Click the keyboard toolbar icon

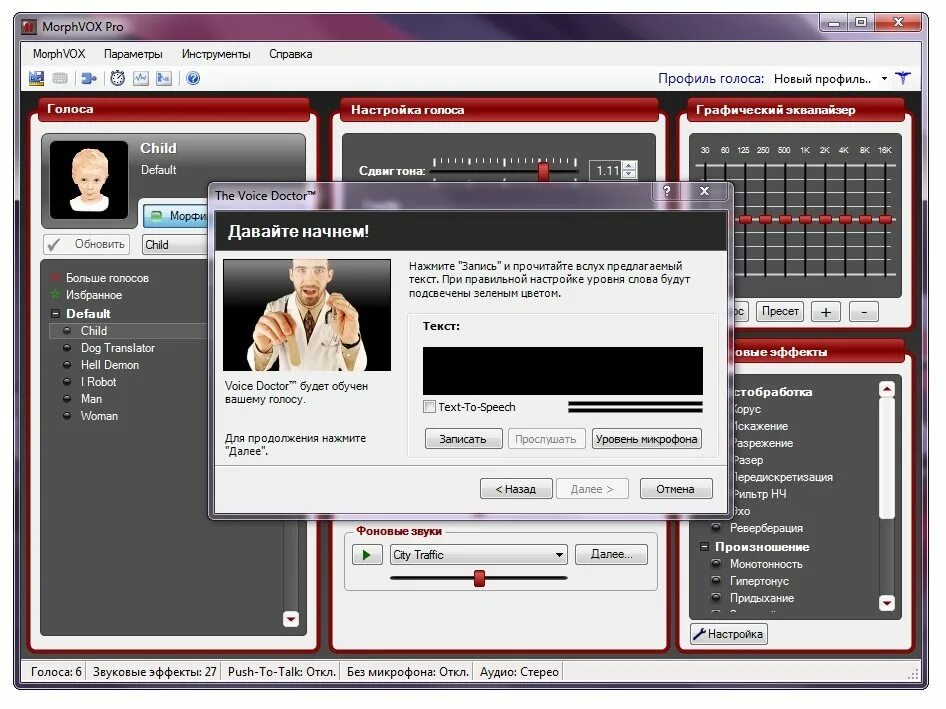click(x=60, y=78)
